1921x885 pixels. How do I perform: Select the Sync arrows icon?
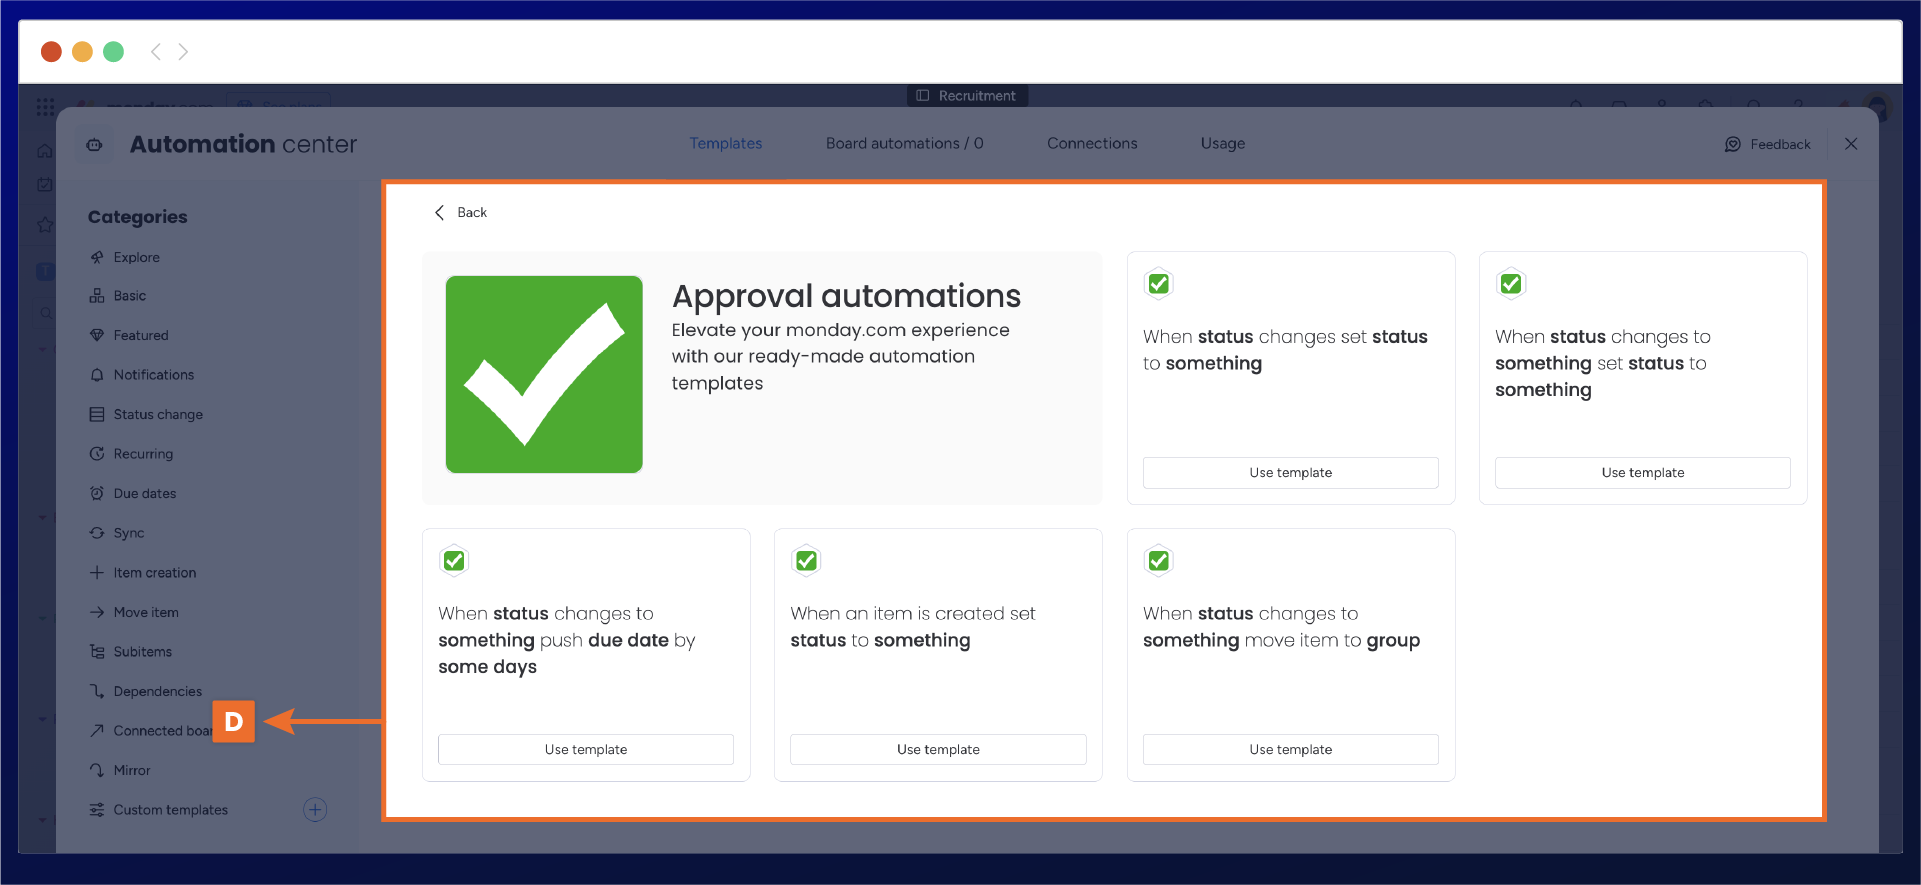(97, 533)
